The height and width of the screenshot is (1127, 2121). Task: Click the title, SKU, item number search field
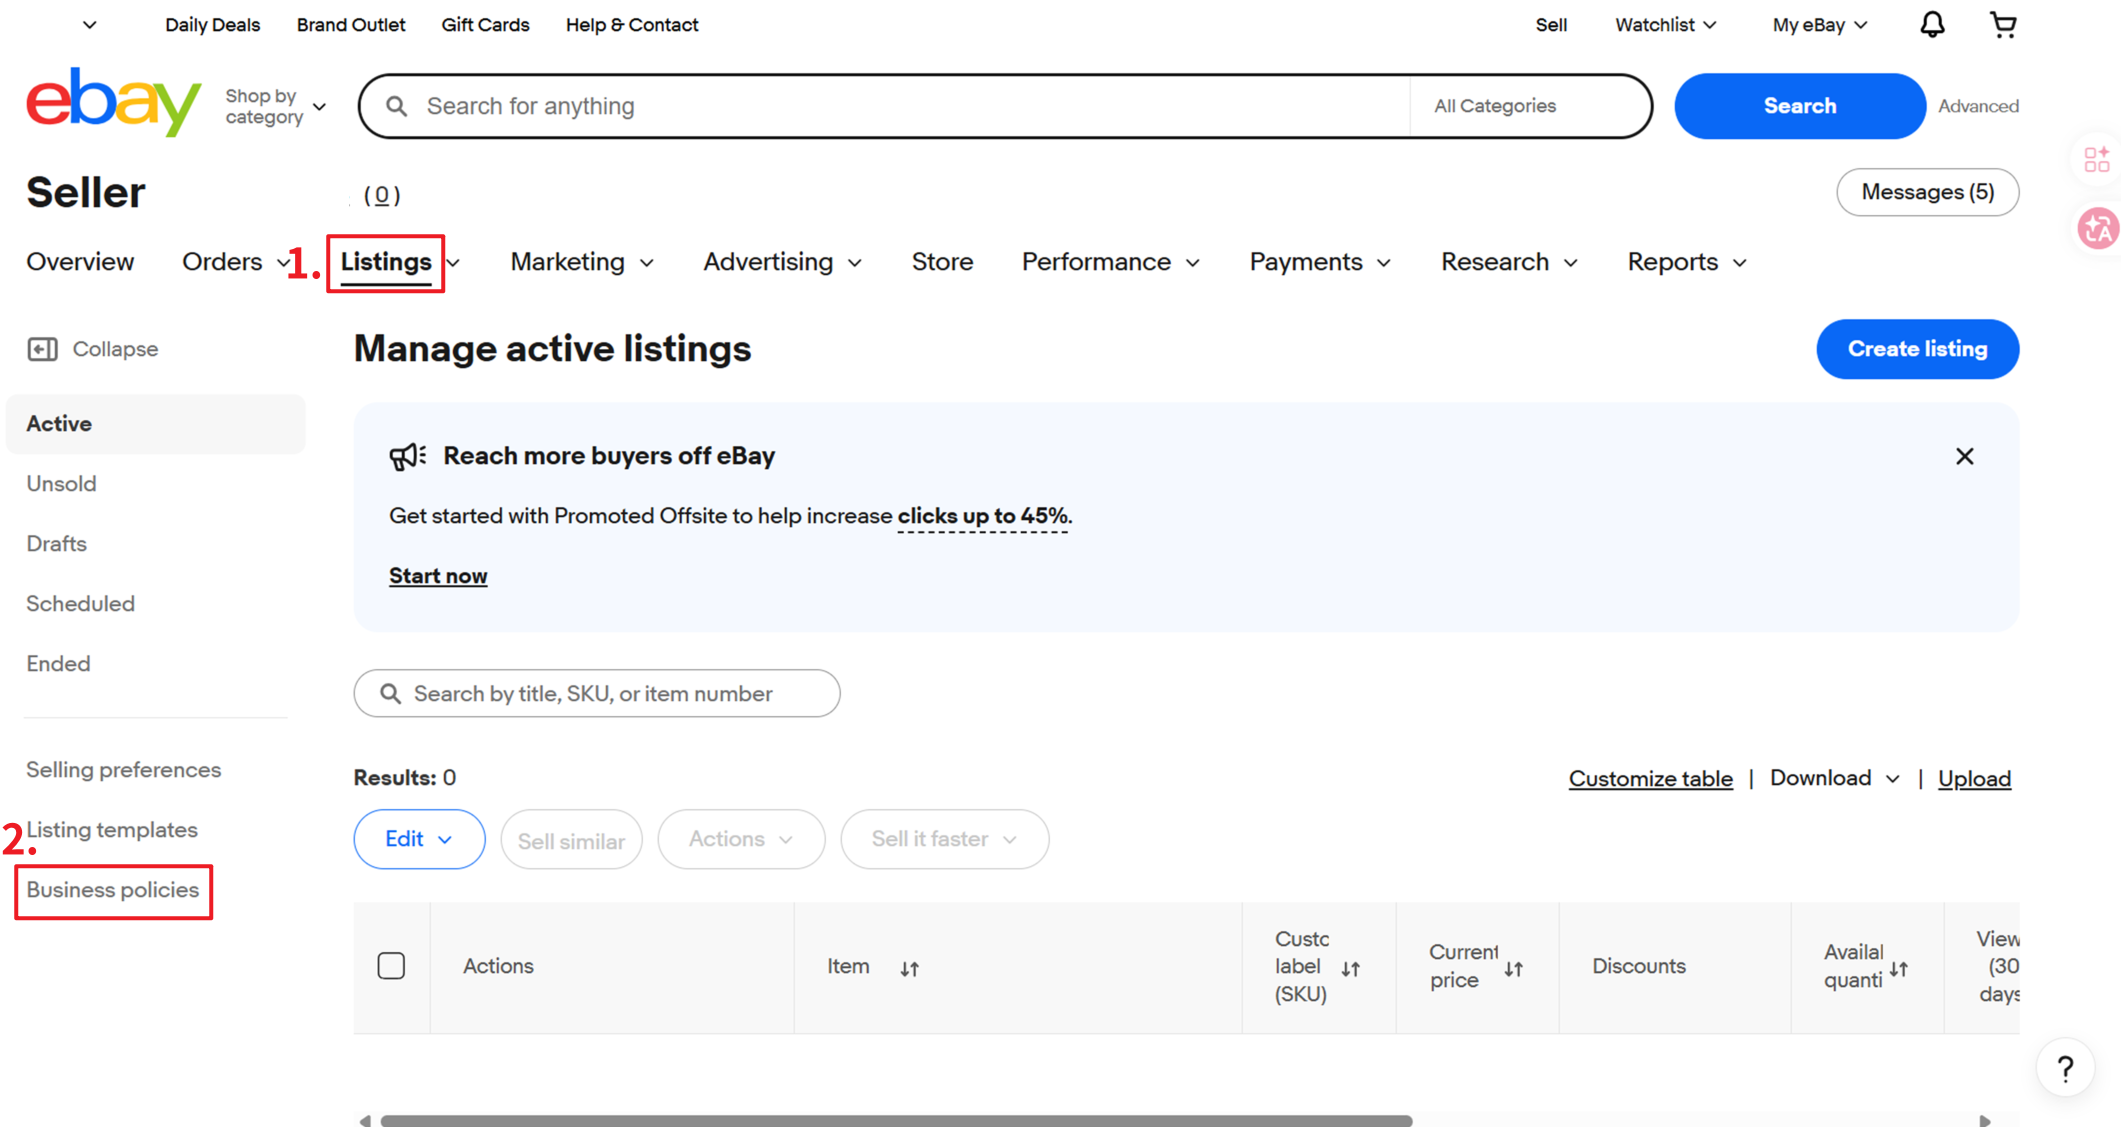[x=597, y=693]
